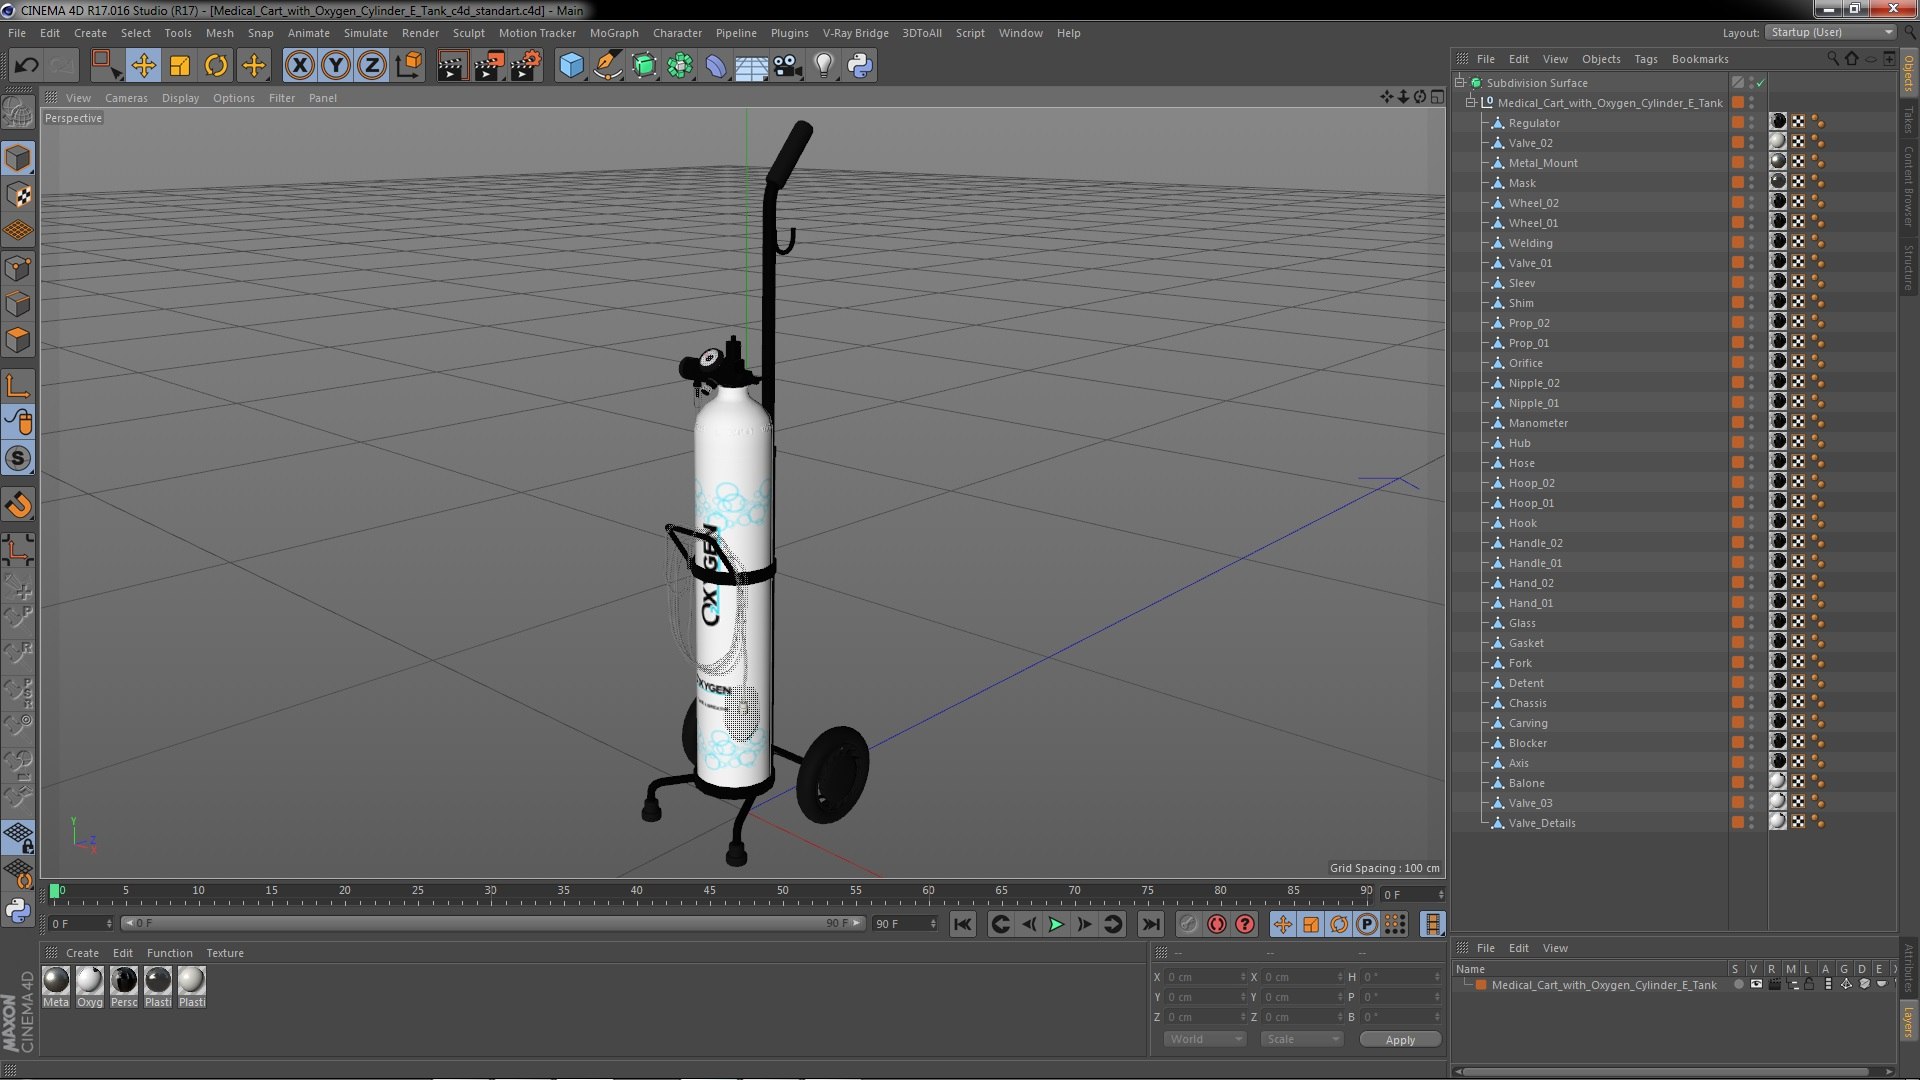Image resolution: width=1920 pixels, height=1080 pixels.
Task: Click the Light bulb icon
Action: tap(823, 66)
